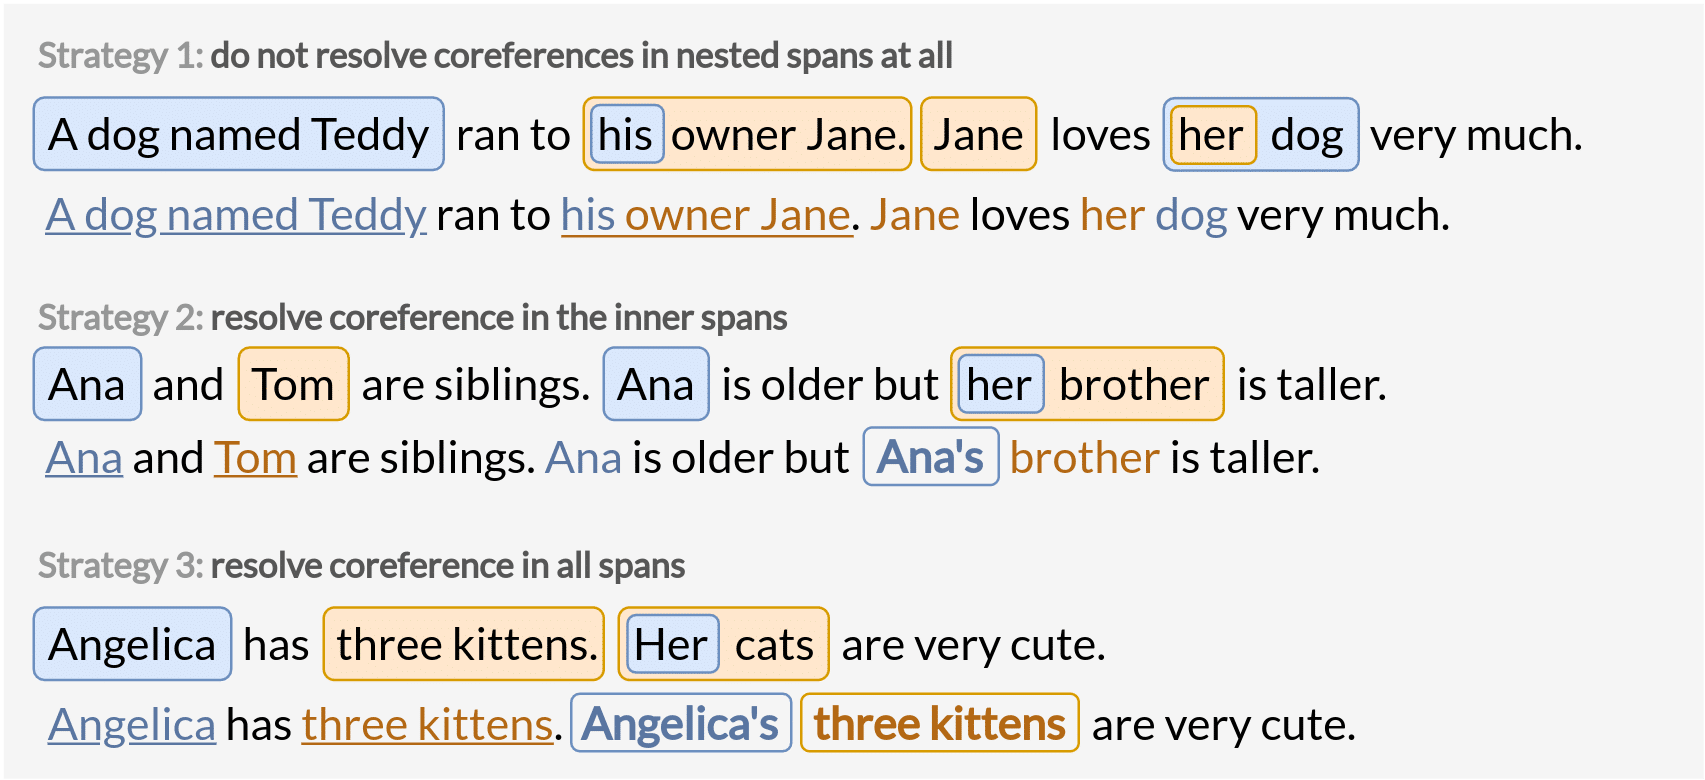Click the orange 'Tom' highlighted box
The image size is (1705, 780).
tap(293, 384)
